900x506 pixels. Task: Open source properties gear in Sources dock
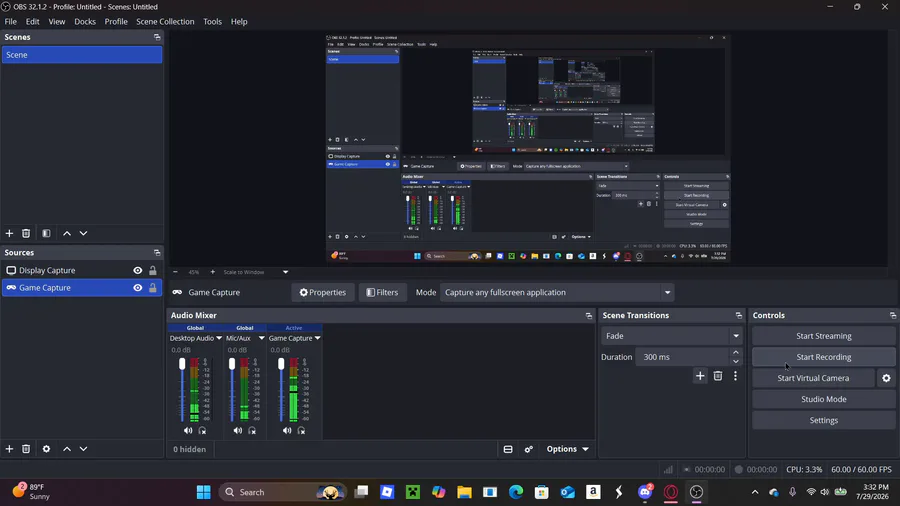coord(46,449)
